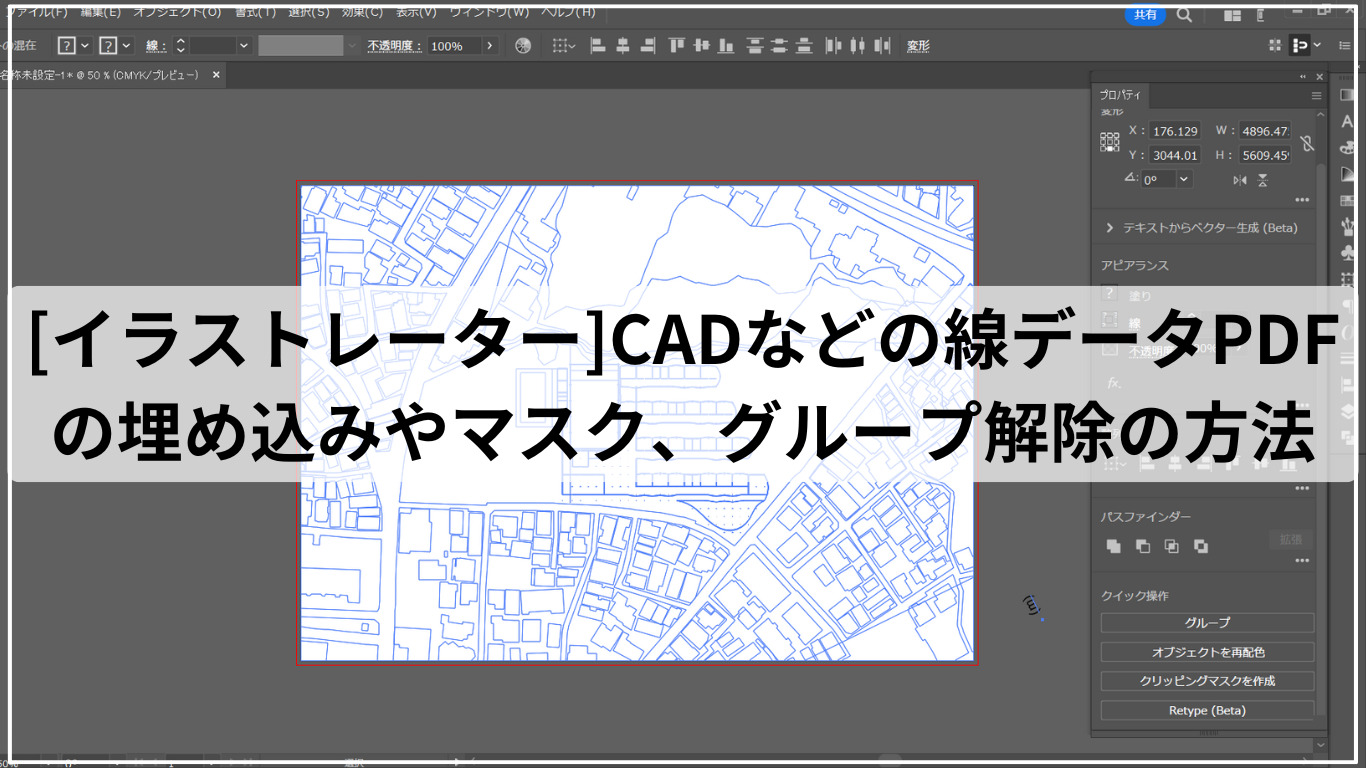Click the Pathfinder unite icon
This screenshot has width=1366, height=768.
click(1113, 546)
